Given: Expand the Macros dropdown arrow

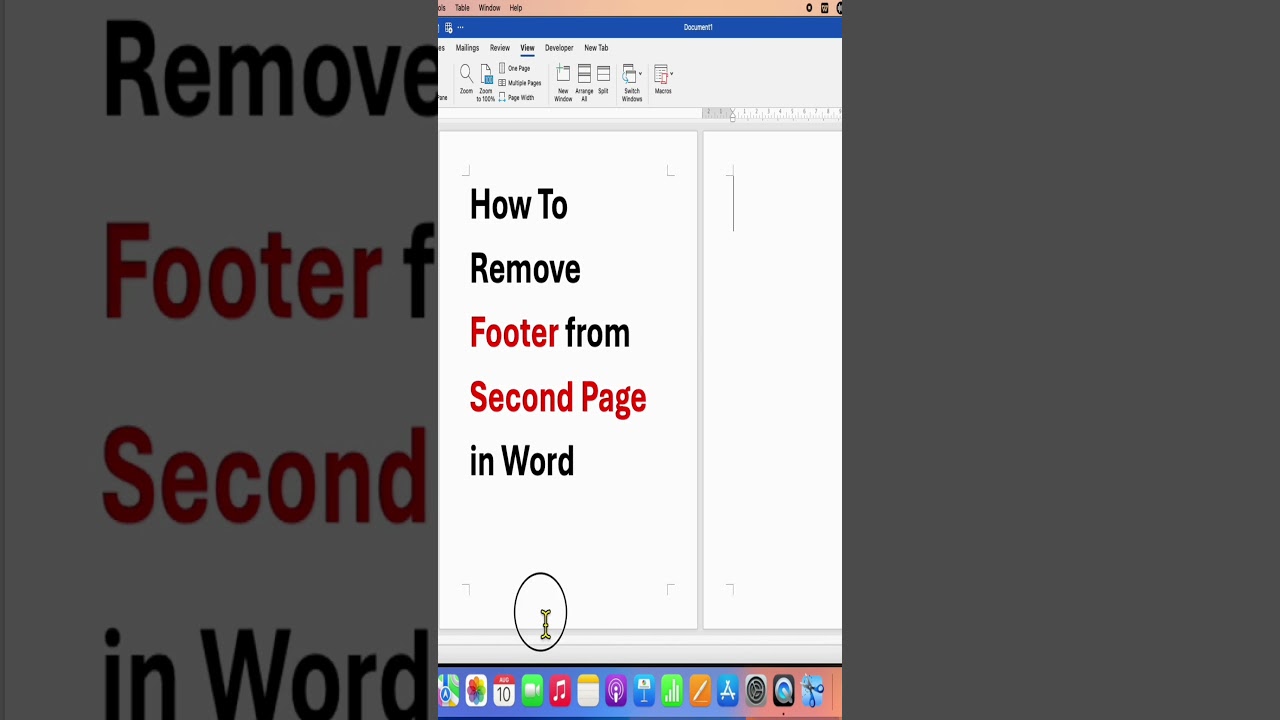Looking at the screenshot, I should [x=672, y=74].
